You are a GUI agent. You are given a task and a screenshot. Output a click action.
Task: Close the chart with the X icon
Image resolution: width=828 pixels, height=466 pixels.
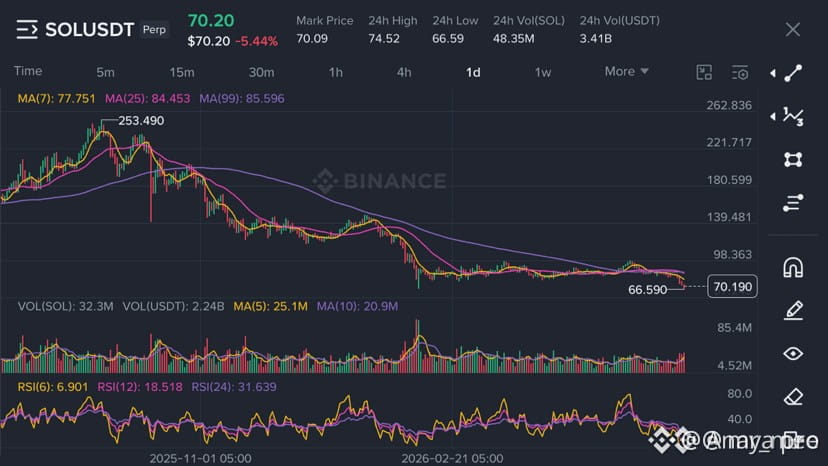tap(793, 30)
